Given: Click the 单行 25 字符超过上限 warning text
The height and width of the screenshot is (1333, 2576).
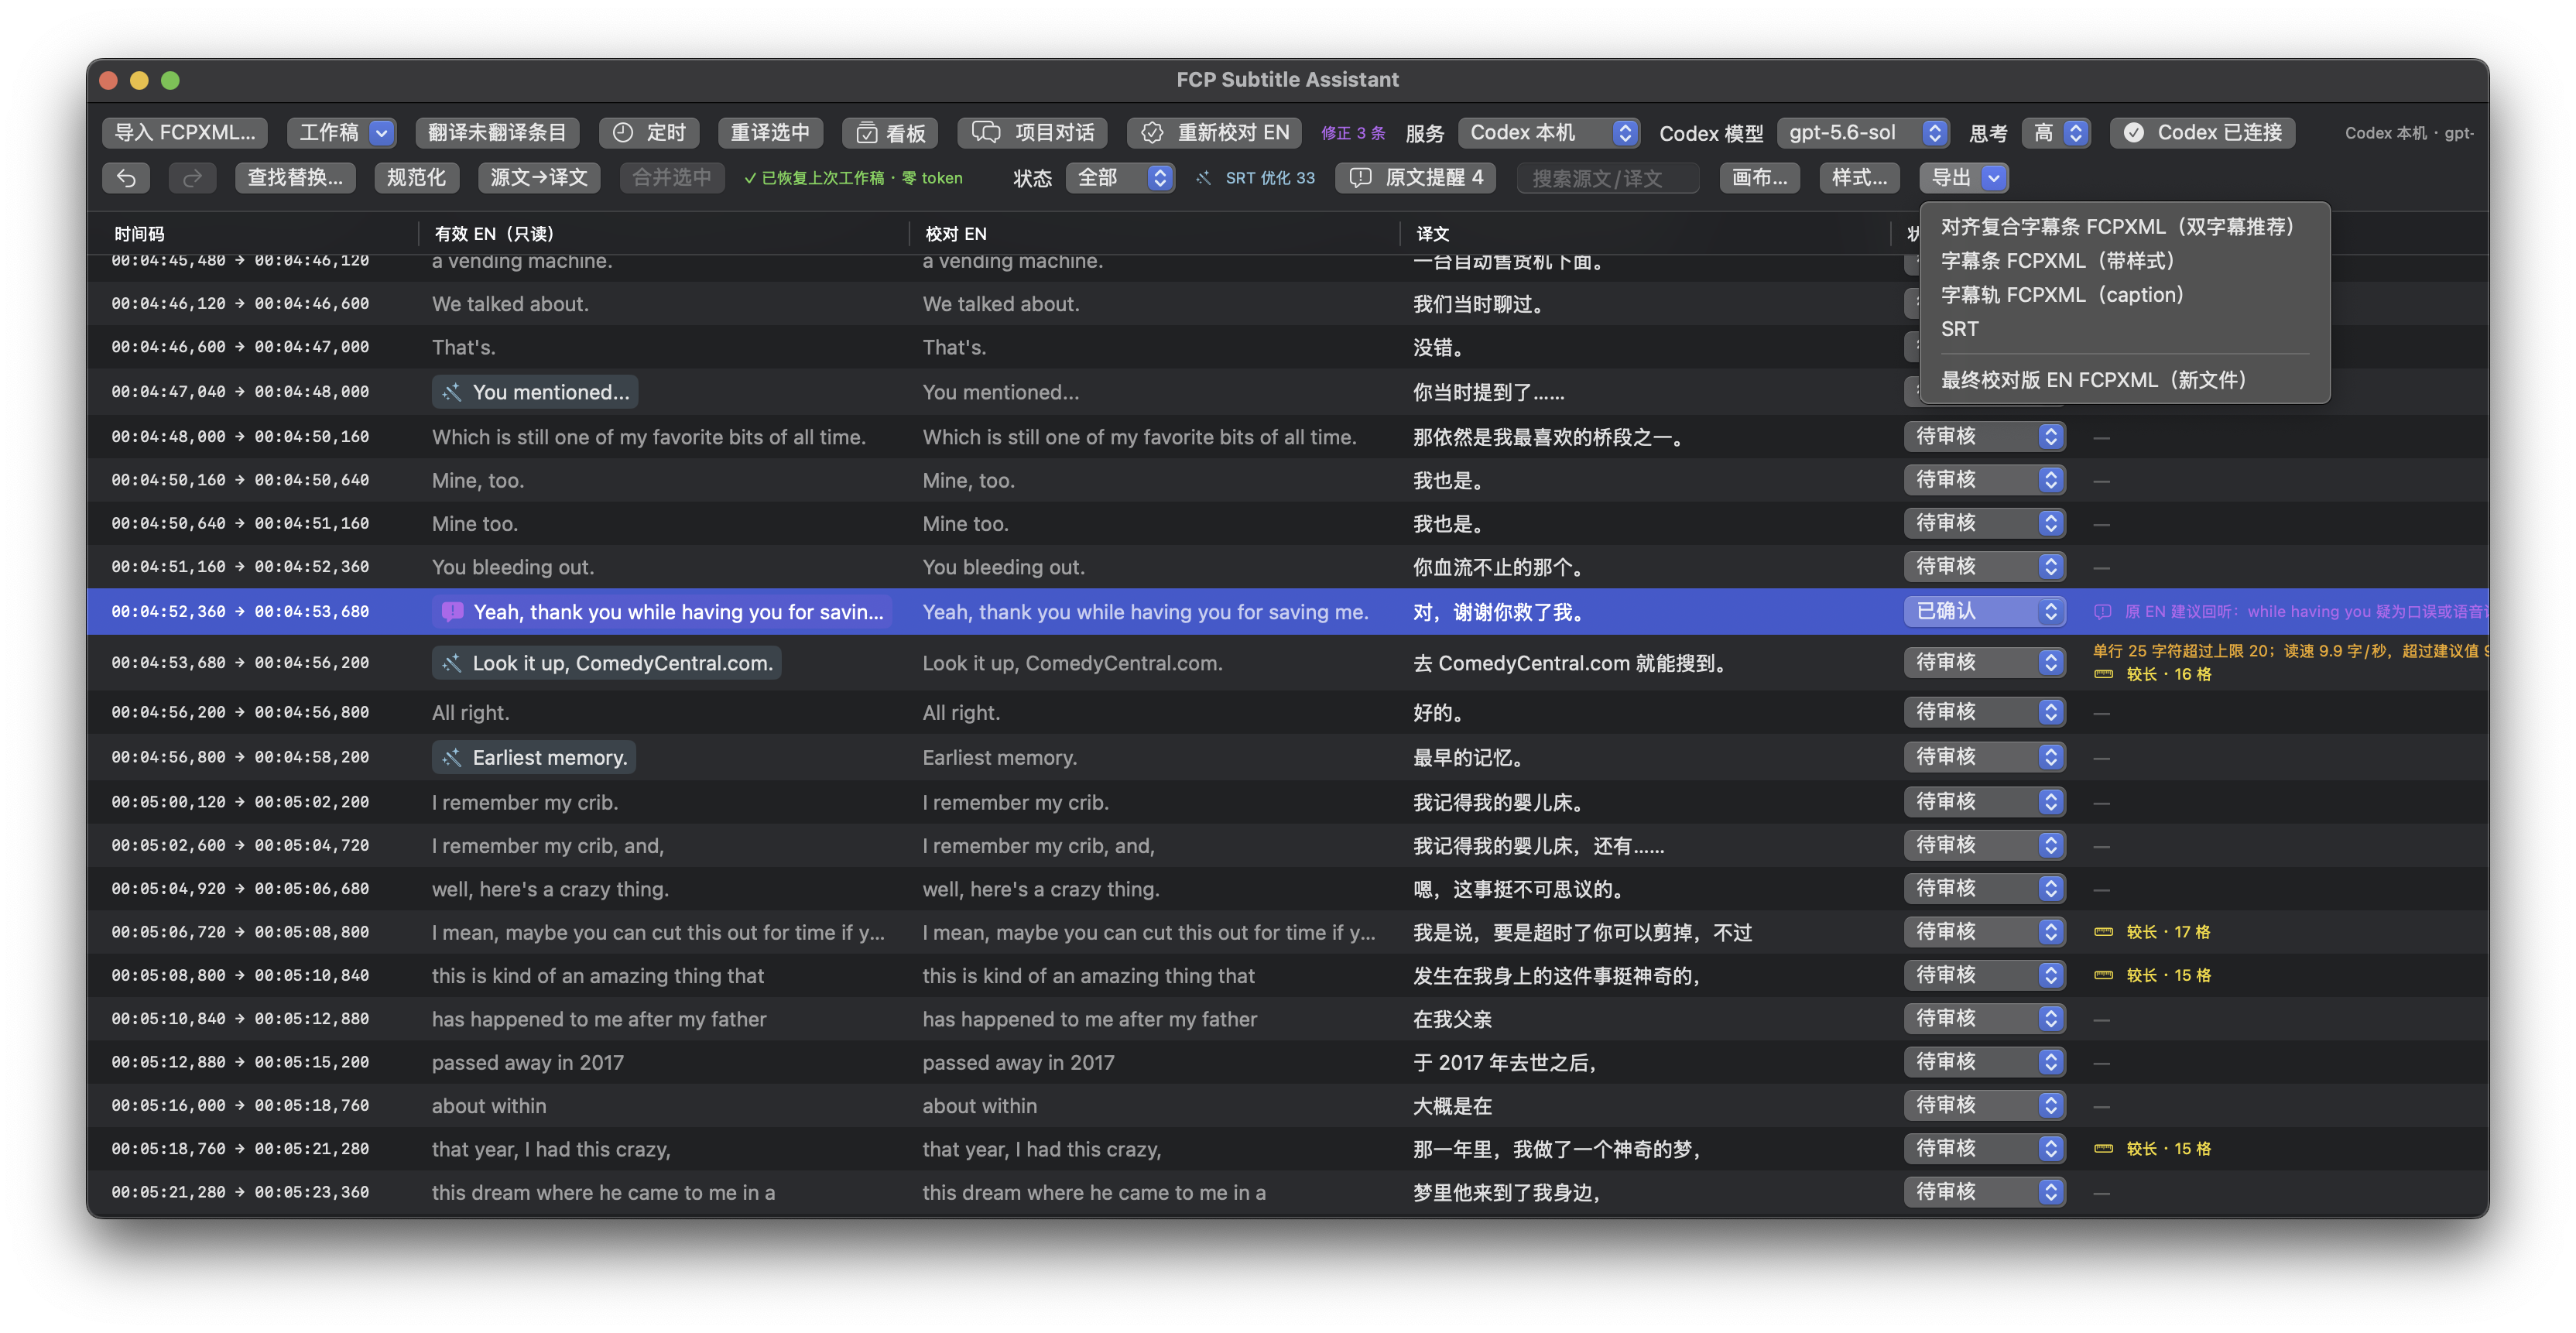Looking at the screenshot, I should [2290, 651].
